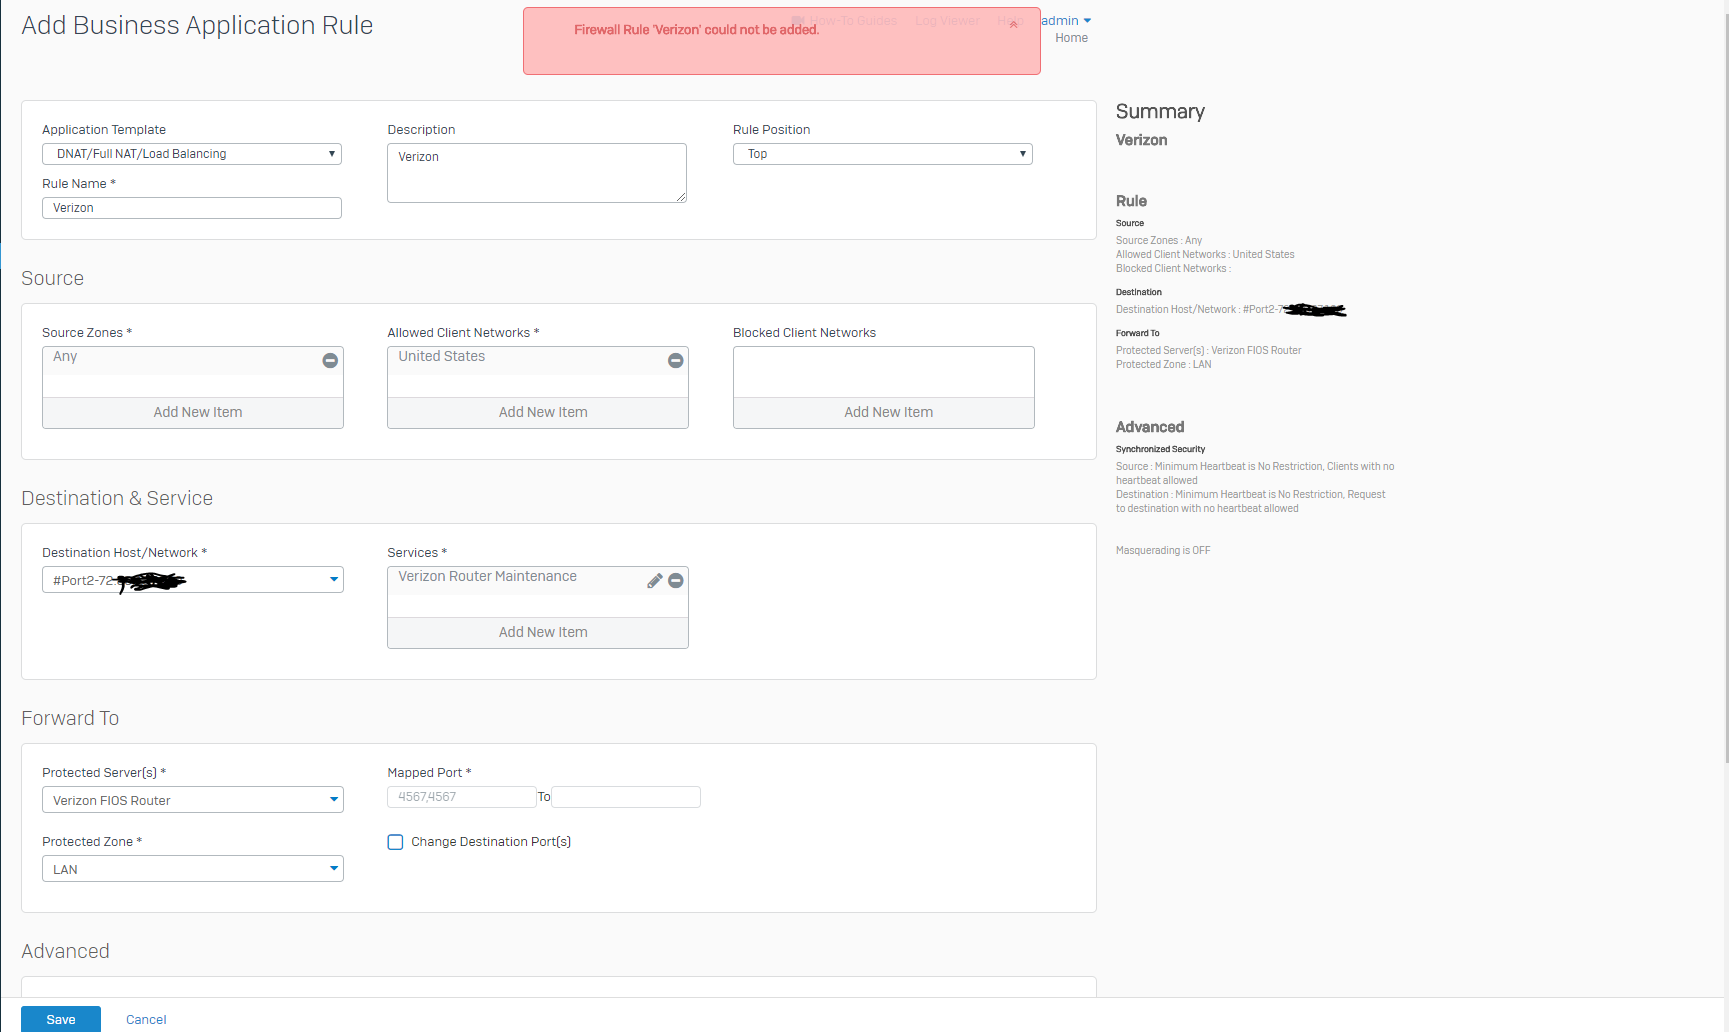Remove 'Any' from Source Zones
1729x1032 pixels.
[330, 360]
